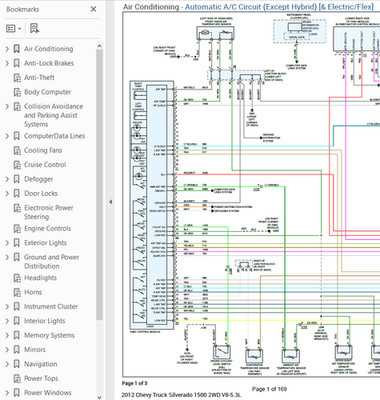Click the Horns bookmark icon

coord(17,292)
